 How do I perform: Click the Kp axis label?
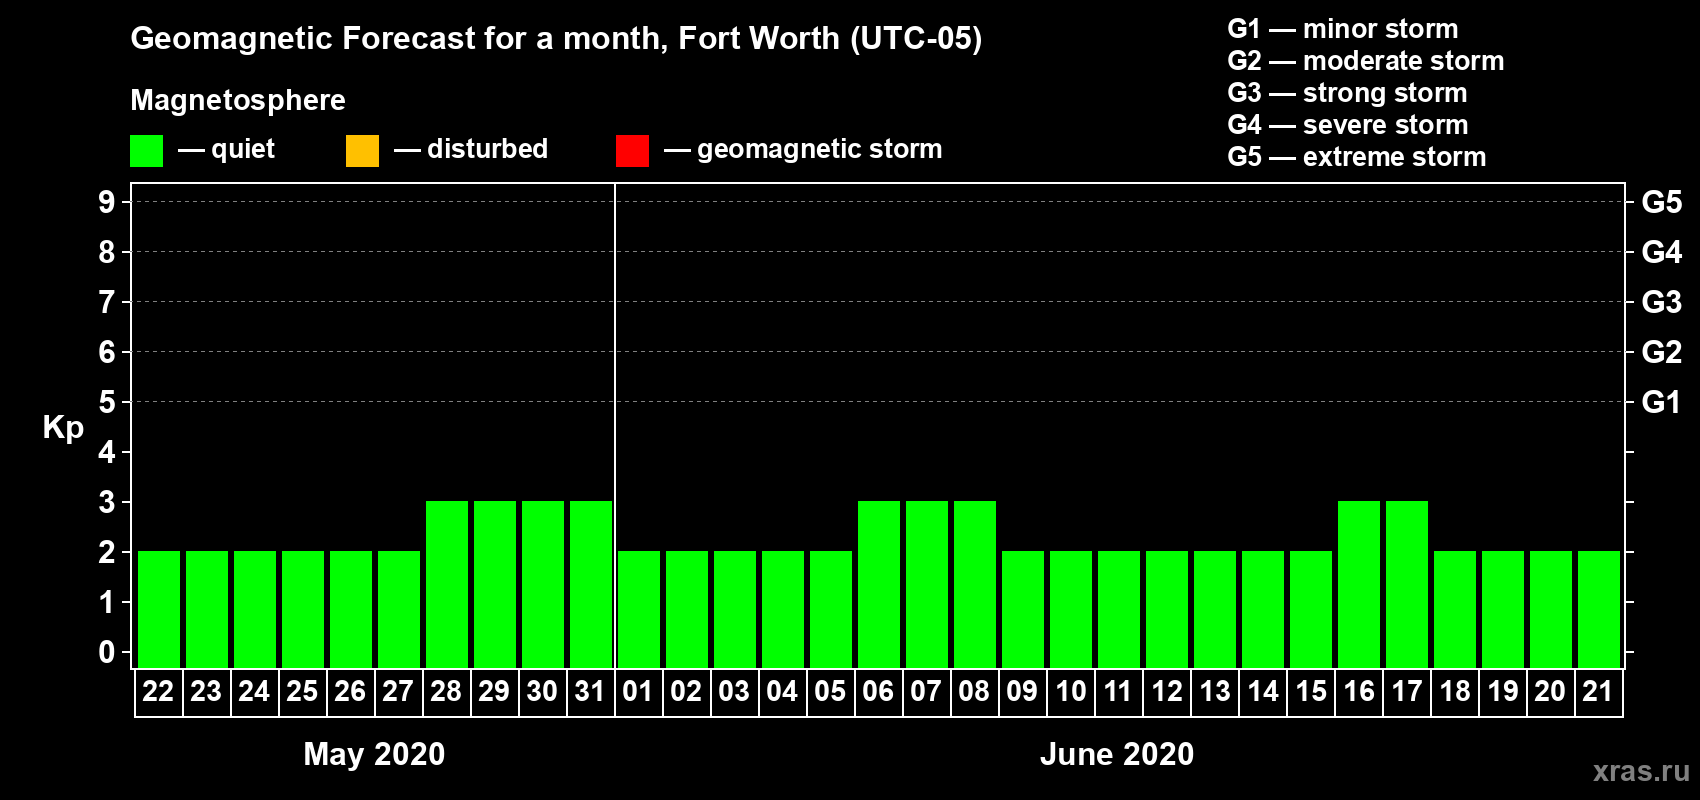tap(63, 428)
